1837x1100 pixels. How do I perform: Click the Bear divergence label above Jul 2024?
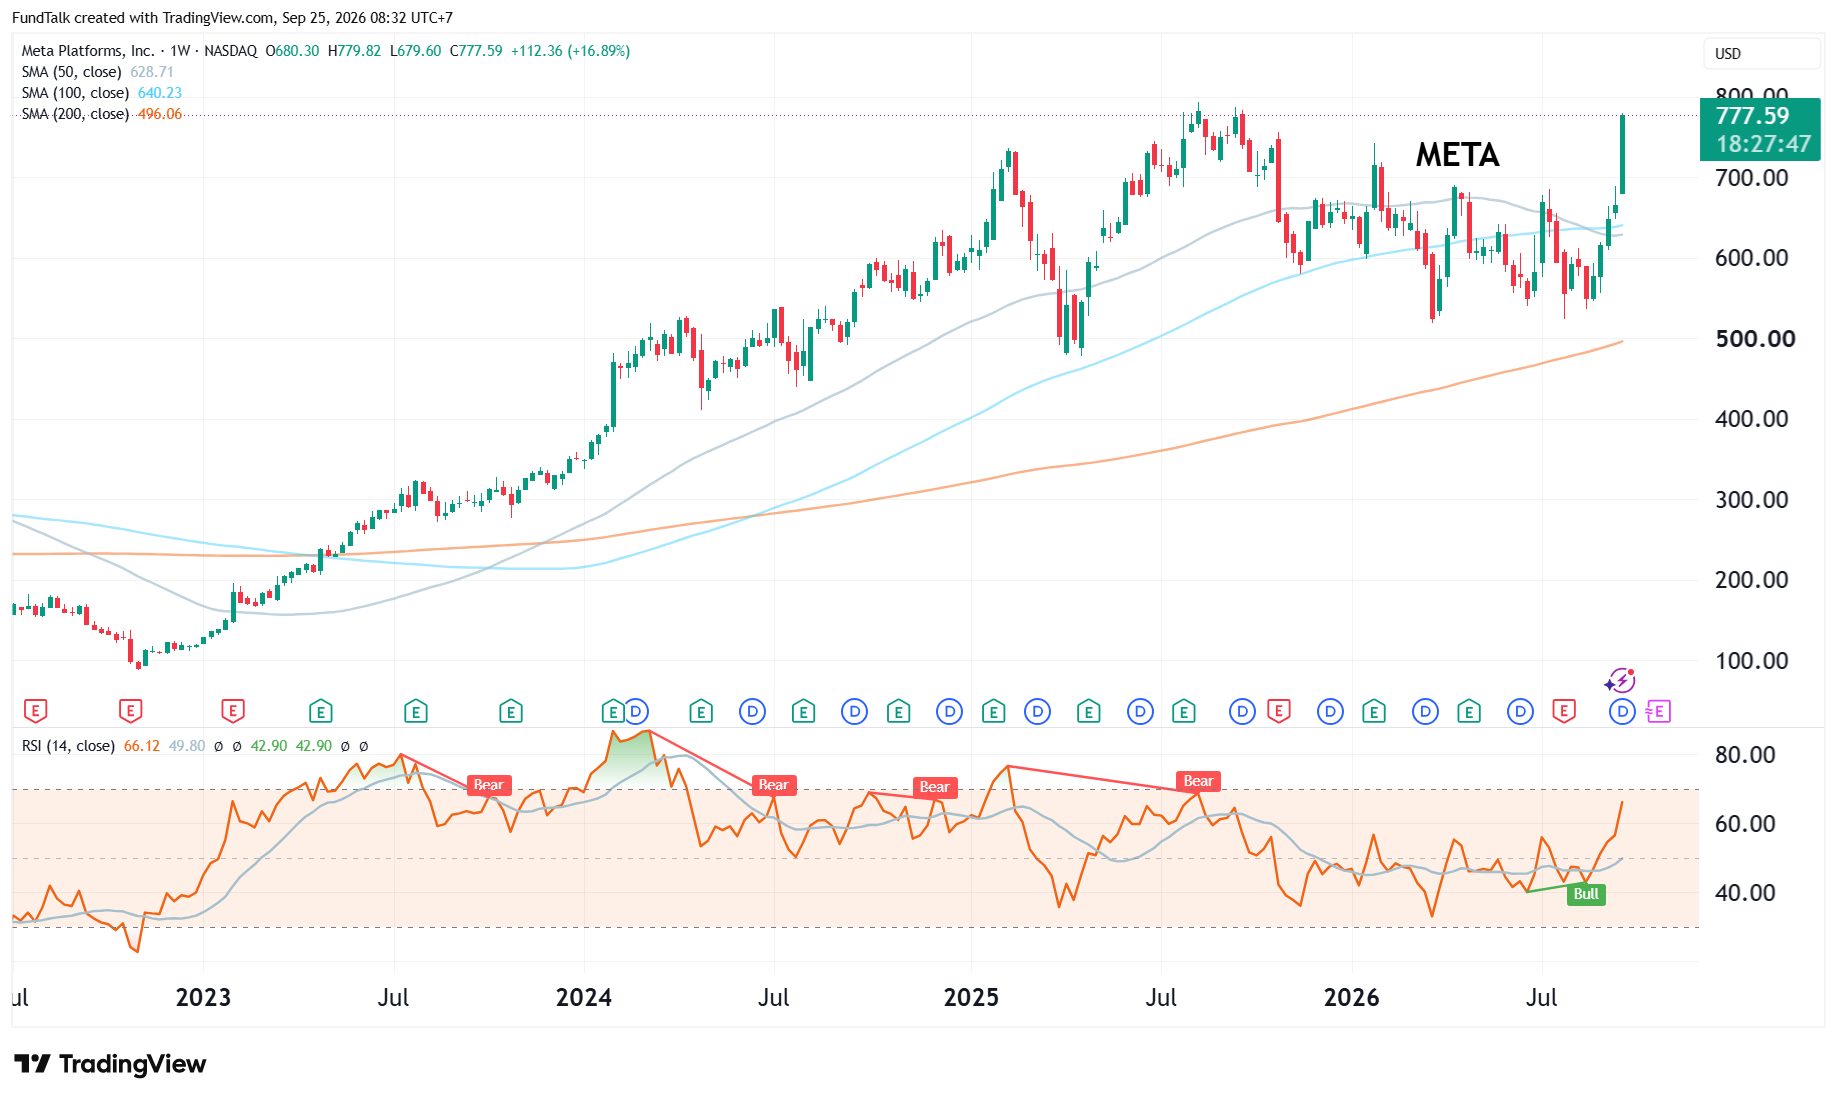(x=774, y=785)
